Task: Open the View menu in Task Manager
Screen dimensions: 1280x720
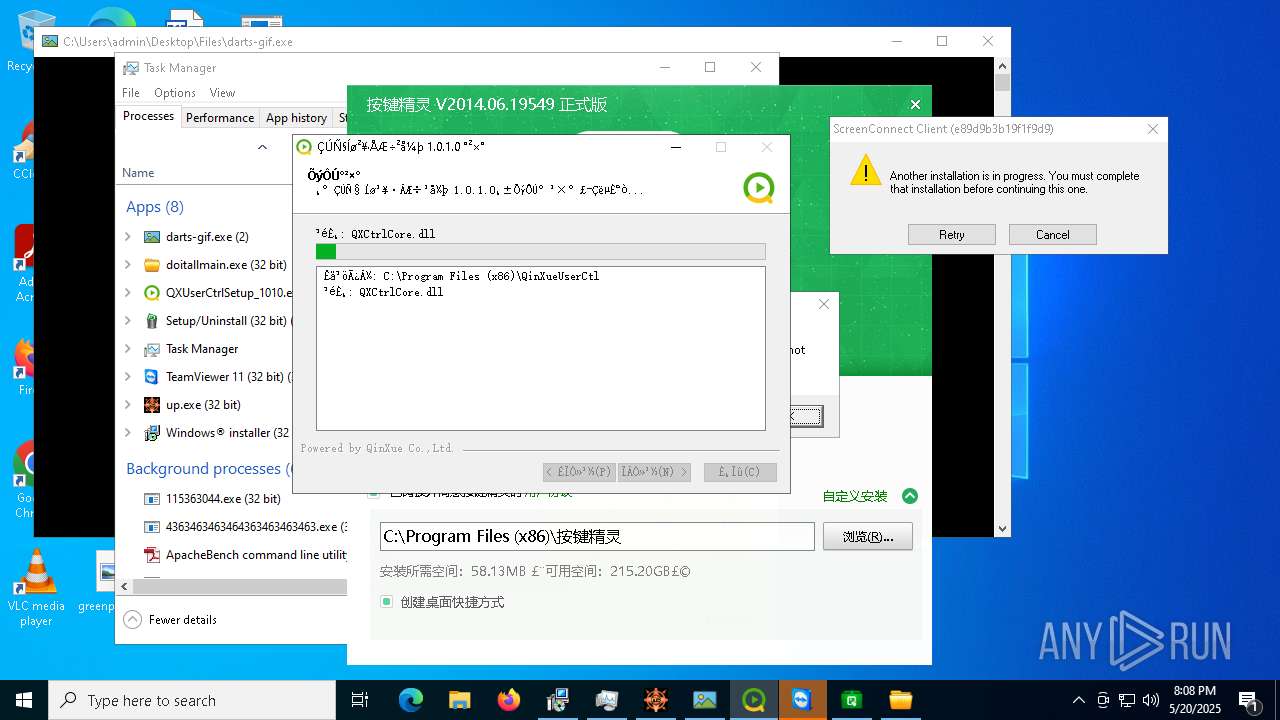Action: click(222, 93)
